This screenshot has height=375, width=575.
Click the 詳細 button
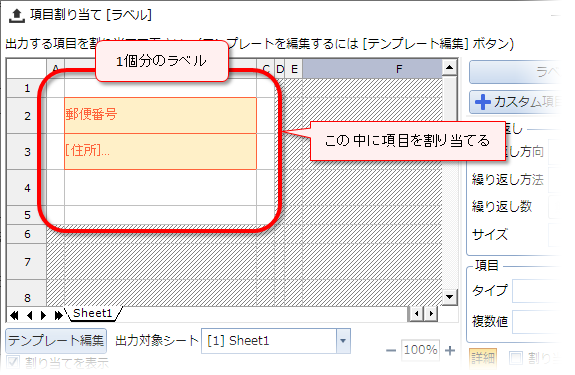(x=483, y=358)
